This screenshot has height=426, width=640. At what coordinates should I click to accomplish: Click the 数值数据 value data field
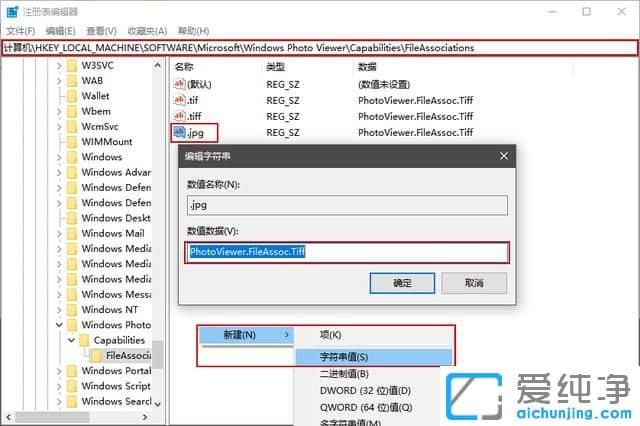[x=347, y=252]
